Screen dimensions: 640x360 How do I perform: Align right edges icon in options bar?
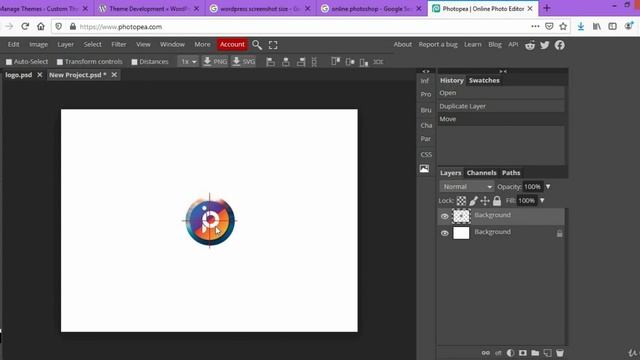(301, 62)
